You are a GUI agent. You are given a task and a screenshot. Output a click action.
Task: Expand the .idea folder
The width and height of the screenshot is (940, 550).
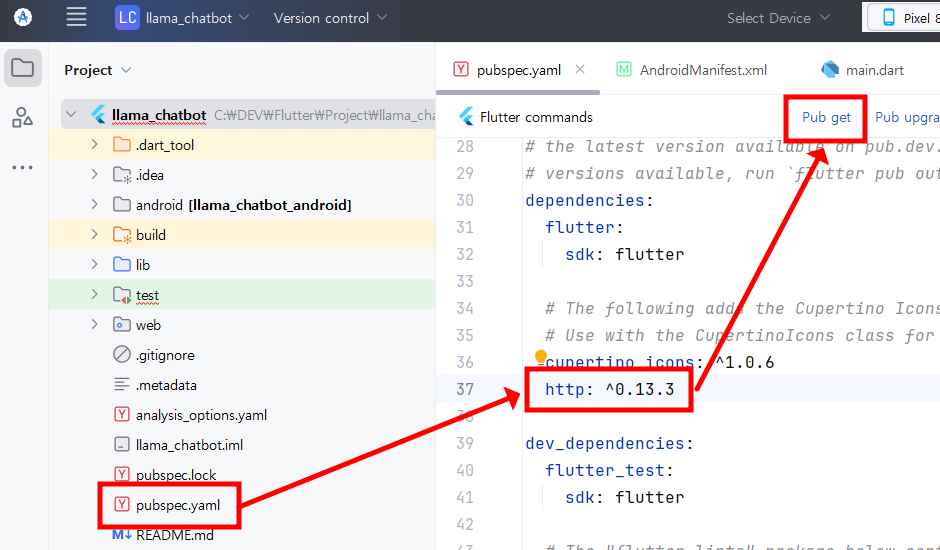click(x=94, y=175)
